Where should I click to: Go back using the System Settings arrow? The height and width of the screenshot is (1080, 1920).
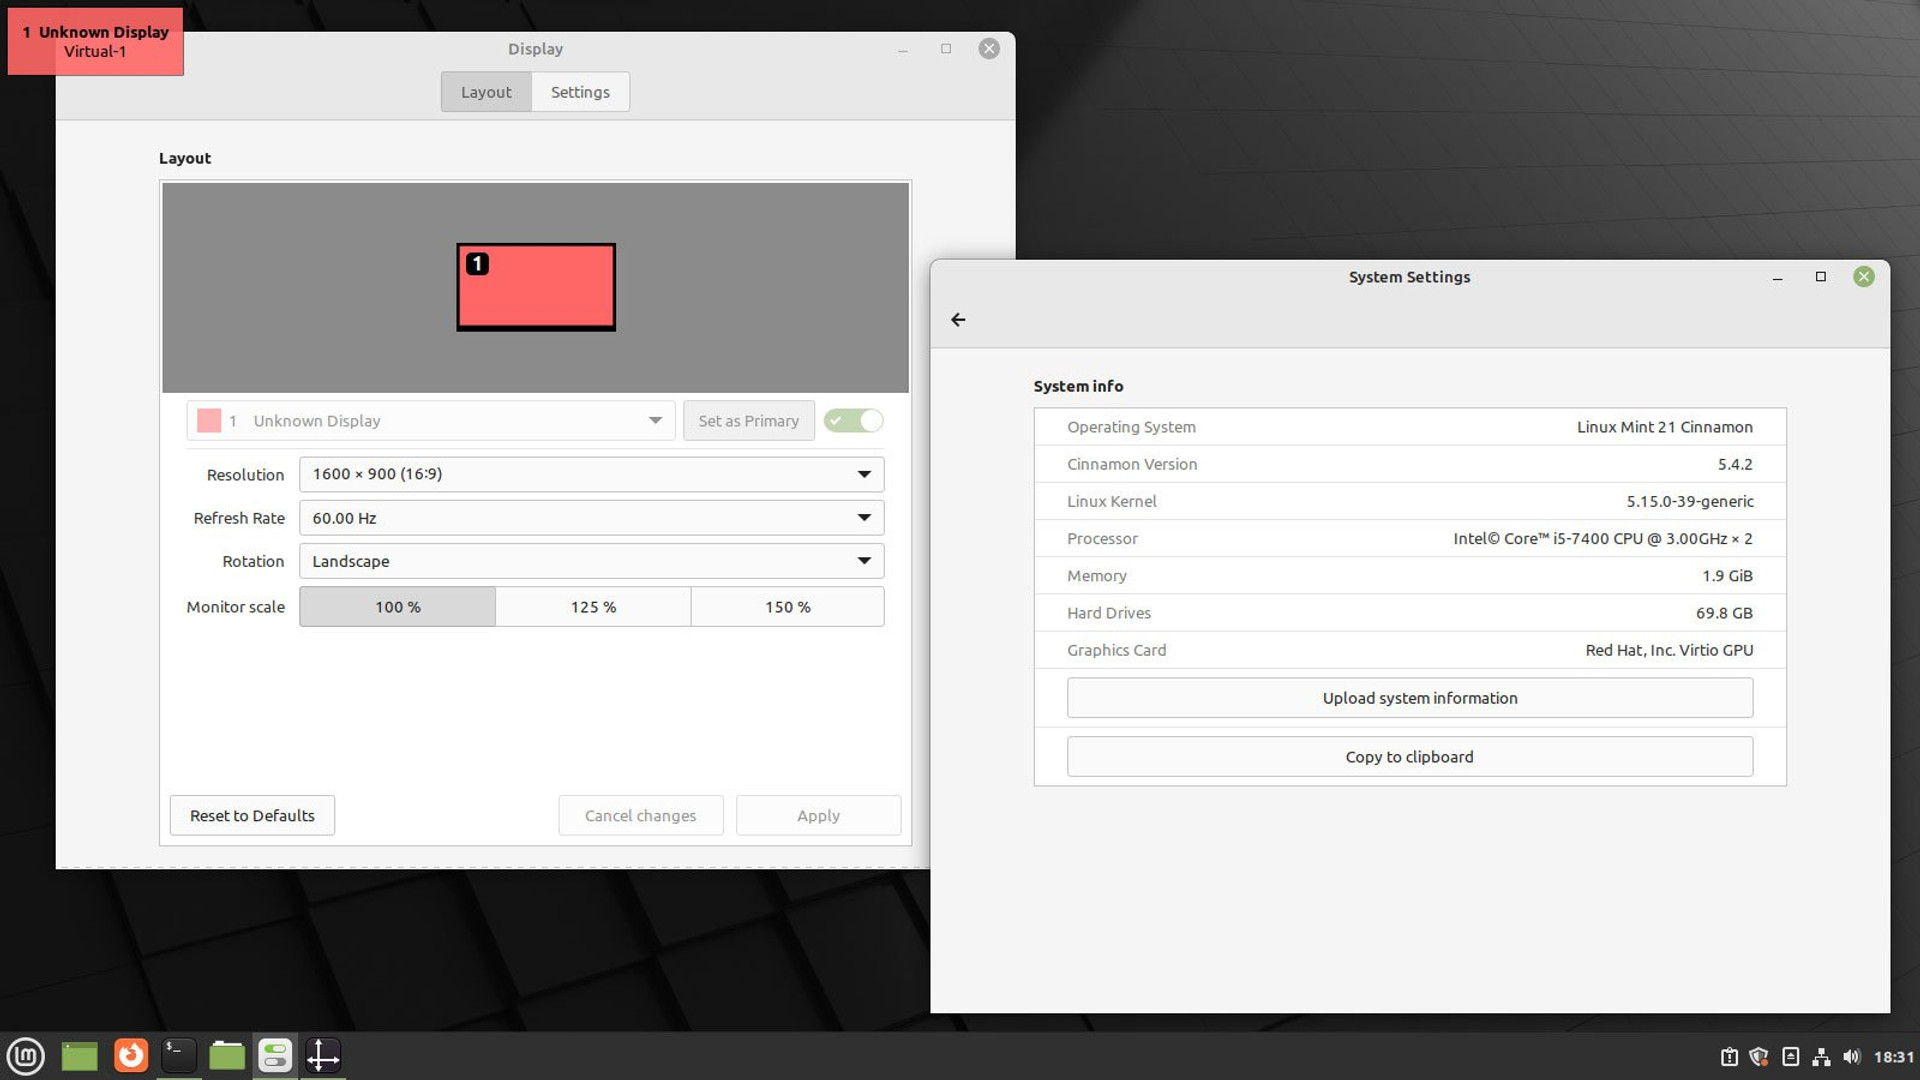pyautogui.click(x=958, y=320)
